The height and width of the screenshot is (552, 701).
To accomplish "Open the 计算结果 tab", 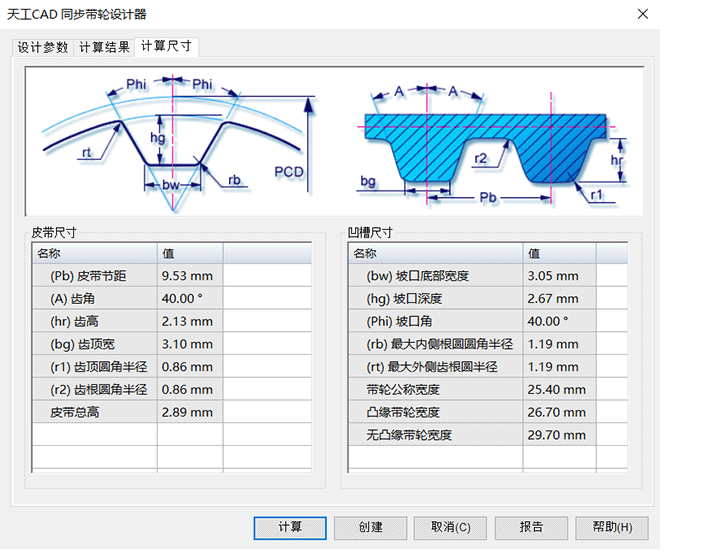I will point(104,48).
